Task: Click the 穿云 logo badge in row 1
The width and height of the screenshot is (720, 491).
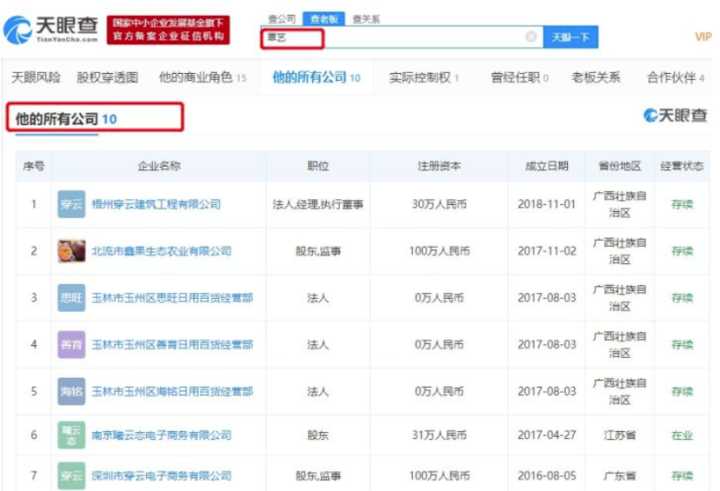Action: (x=71, y=204)
